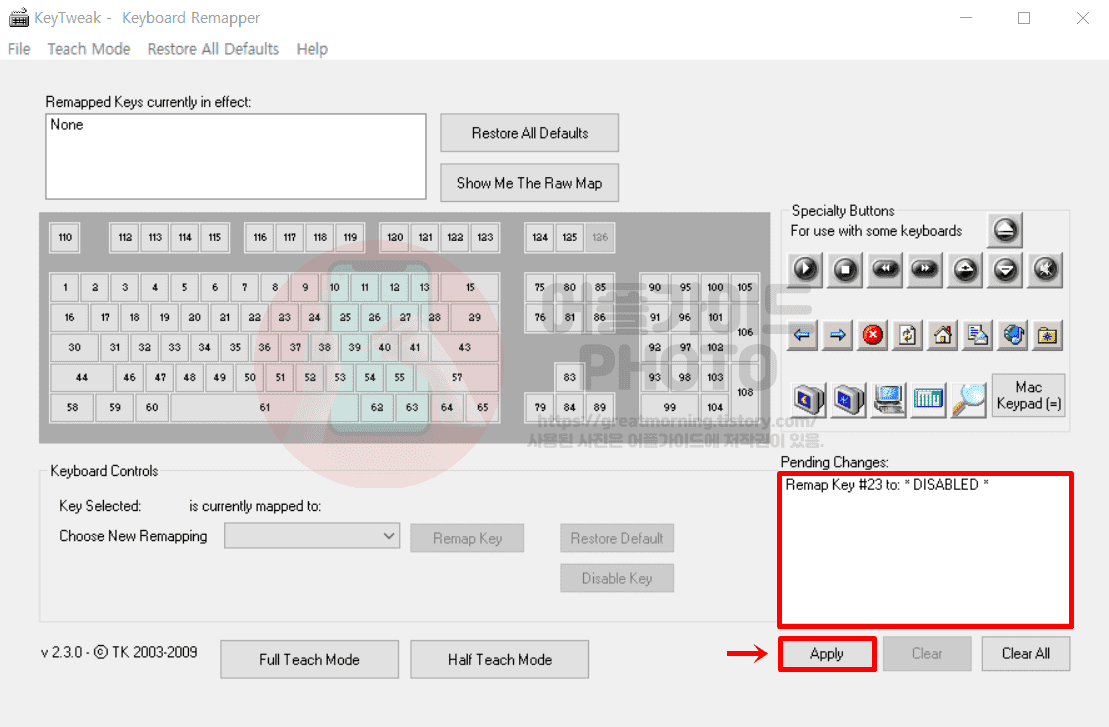
Task: Select the Favorites folder star icon
Action: coord(1047,335)
